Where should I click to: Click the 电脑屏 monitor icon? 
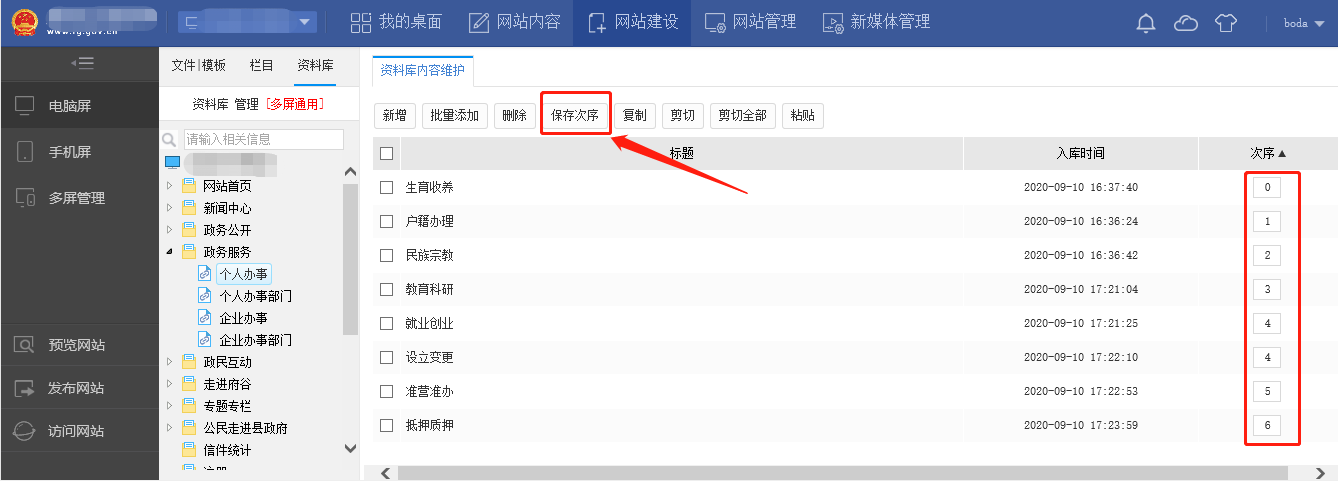click(25, 105)
